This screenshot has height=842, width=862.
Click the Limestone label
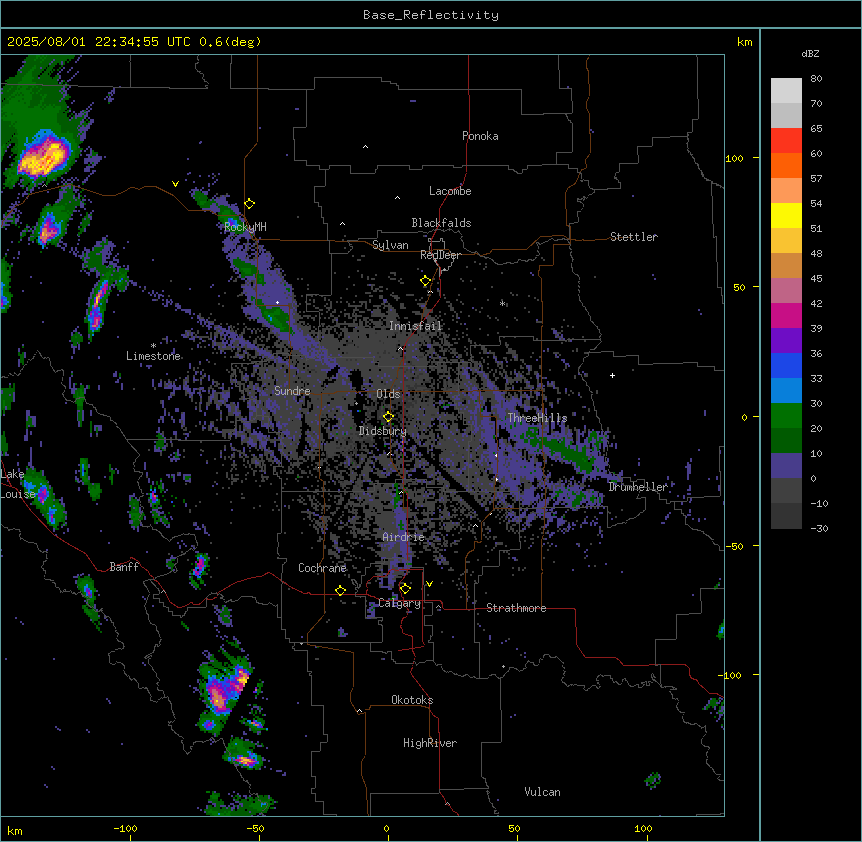click(153, 356)
